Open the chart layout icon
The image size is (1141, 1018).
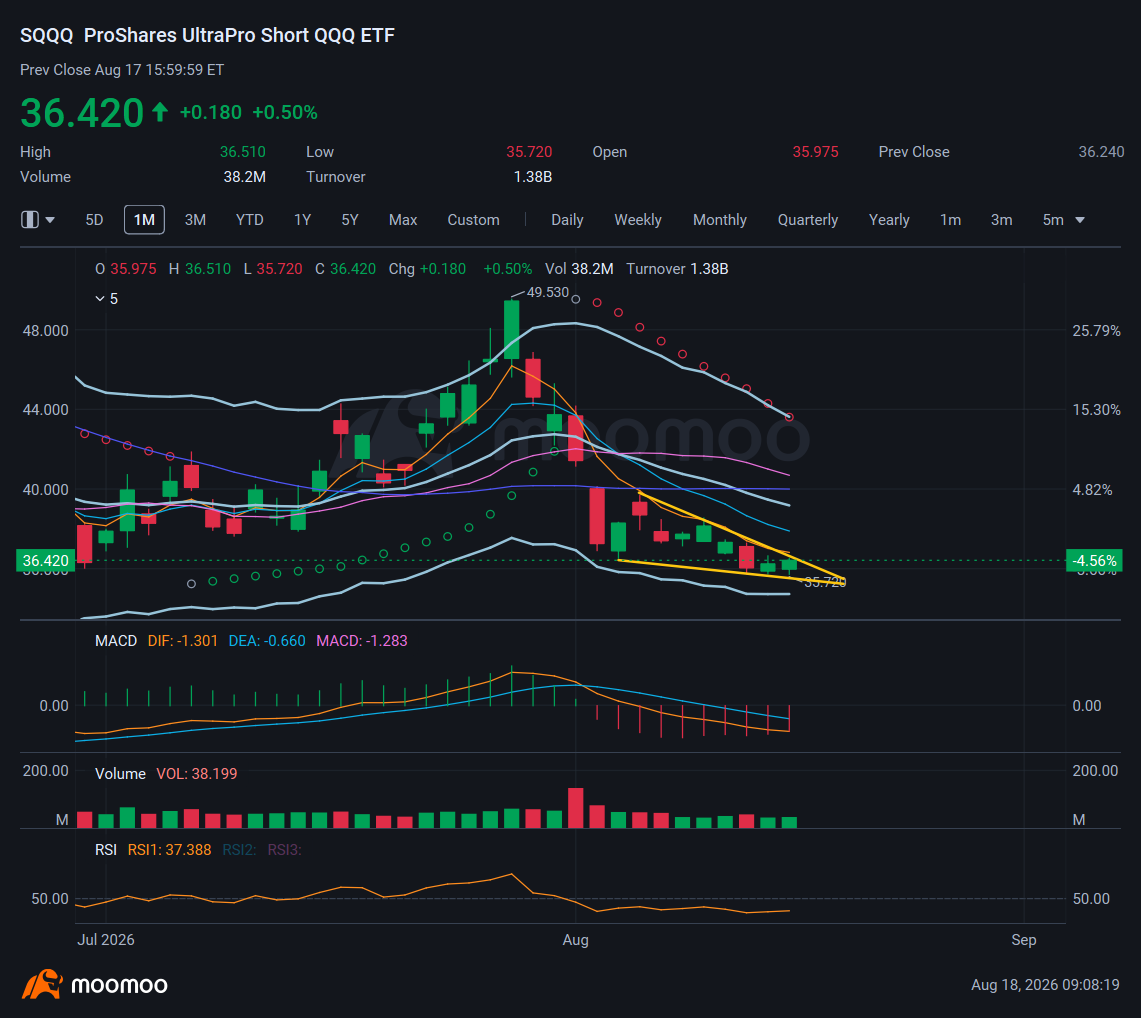(30, 220)
